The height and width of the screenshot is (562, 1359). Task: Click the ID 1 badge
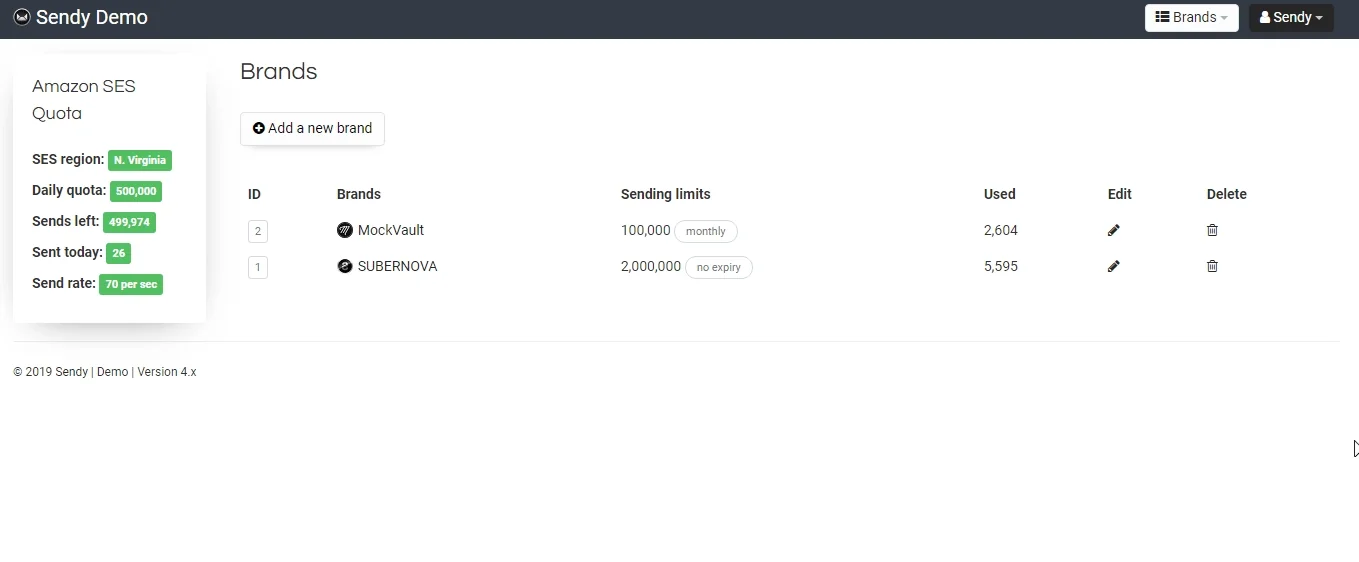pyautogui.click(x=258, y=267)
